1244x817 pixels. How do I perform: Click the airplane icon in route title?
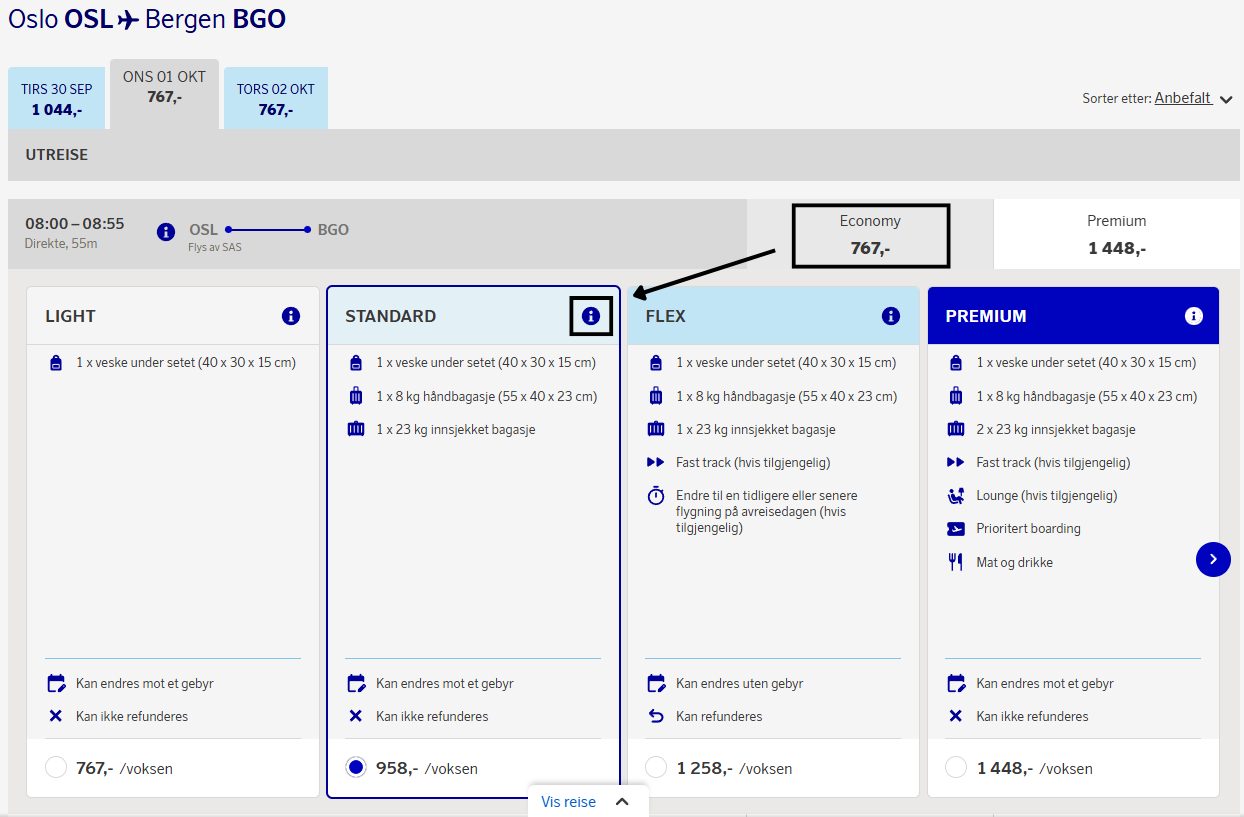click(x=128, y=19)
